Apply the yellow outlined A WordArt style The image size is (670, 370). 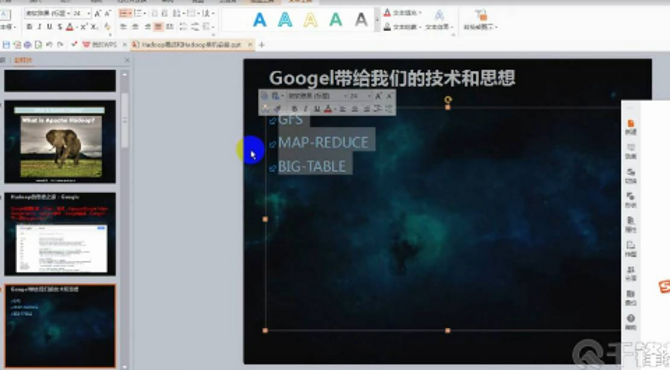[x=310, y=20]
